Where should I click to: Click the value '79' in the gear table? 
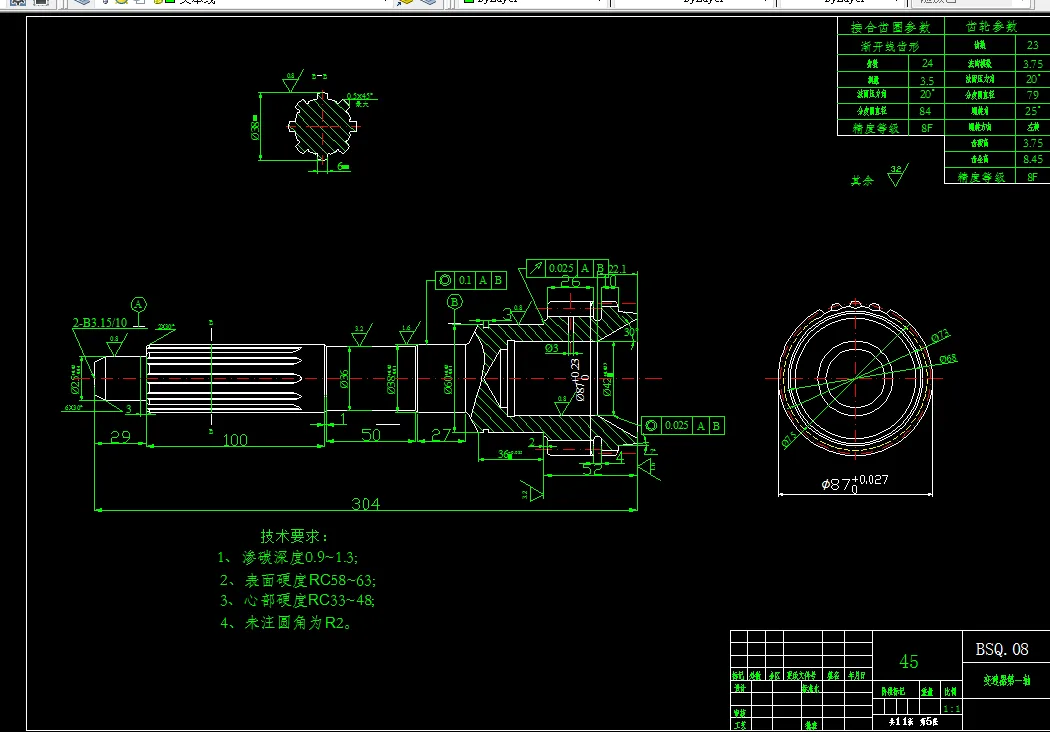1033,94
